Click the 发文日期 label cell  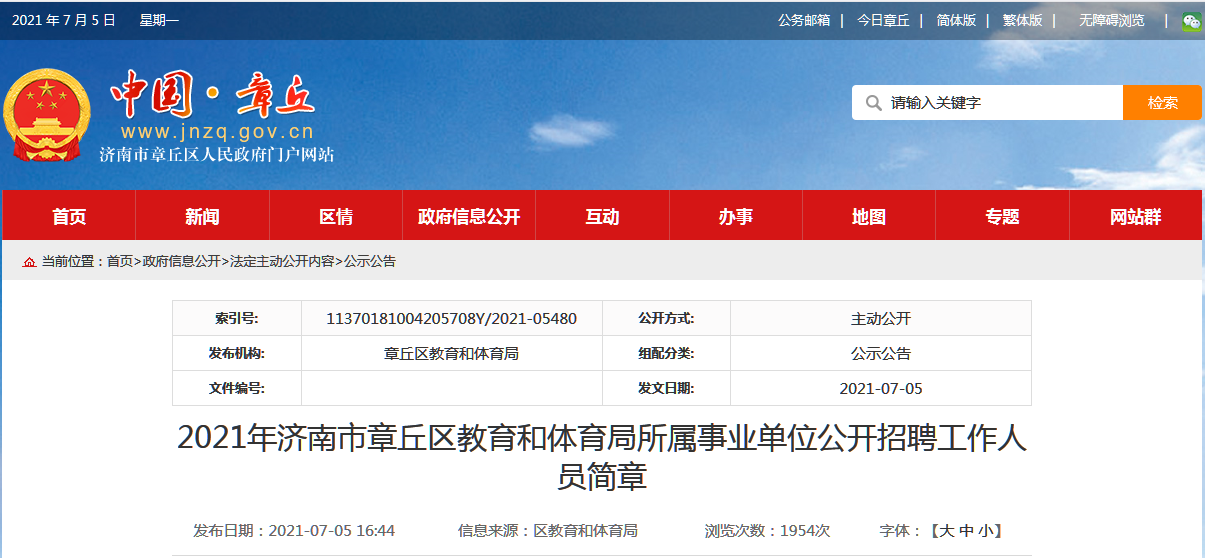point(666,388)
